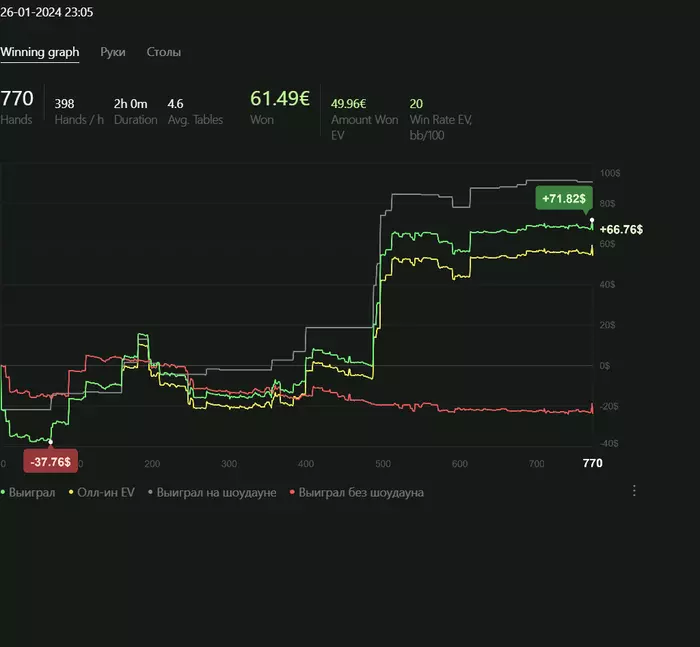This screenshot has height=647, width=700.
Task: Click the 100$ y-axis label
Action: pyautogui.click(x=610, y=173)
